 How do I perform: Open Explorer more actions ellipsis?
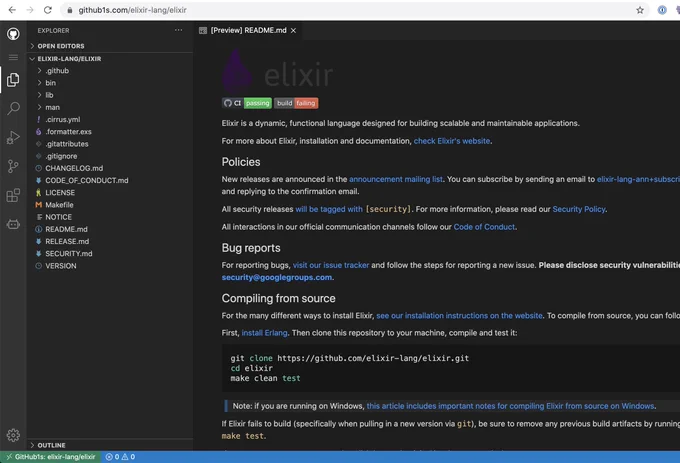178,30
